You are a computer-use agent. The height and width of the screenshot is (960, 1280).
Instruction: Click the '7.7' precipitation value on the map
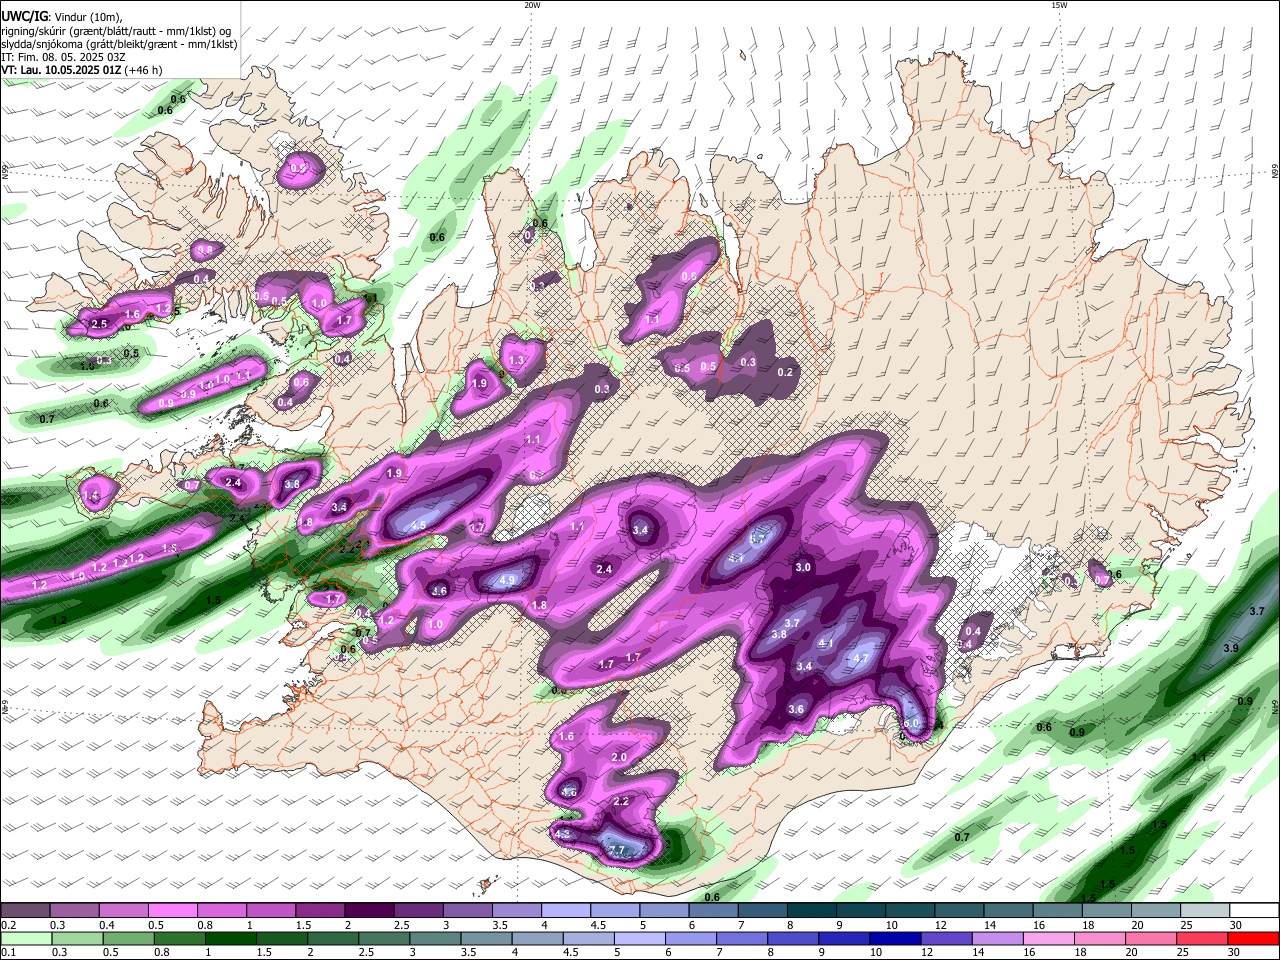pos(617,850)
